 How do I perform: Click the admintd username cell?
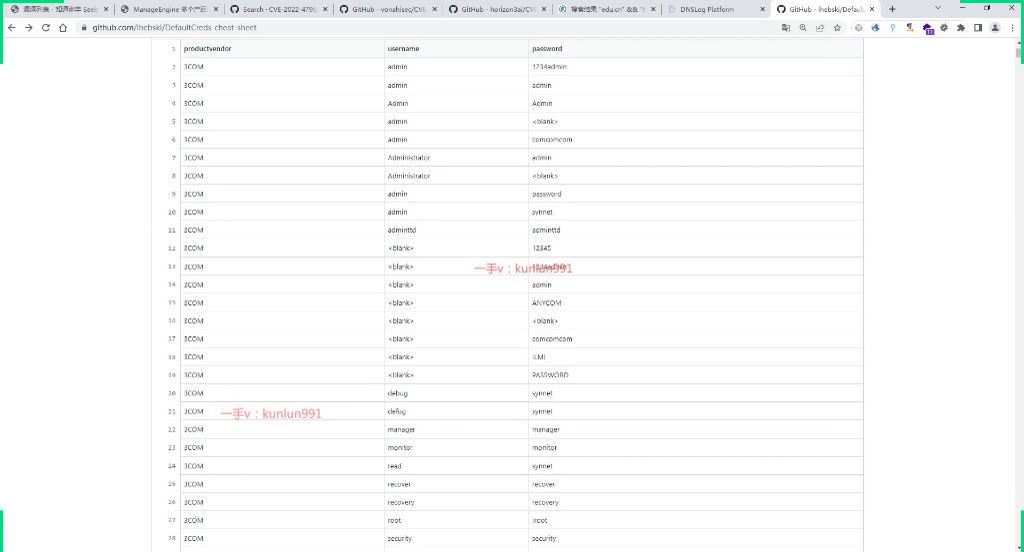pyautogui.click(x=456, y=231)
